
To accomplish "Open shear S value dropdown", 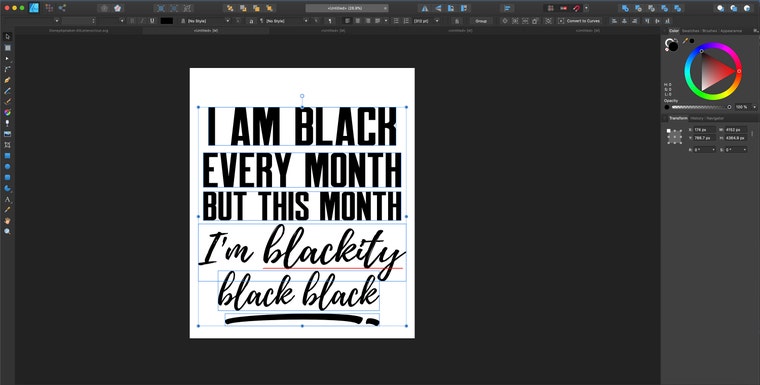I will coord(744,150).
